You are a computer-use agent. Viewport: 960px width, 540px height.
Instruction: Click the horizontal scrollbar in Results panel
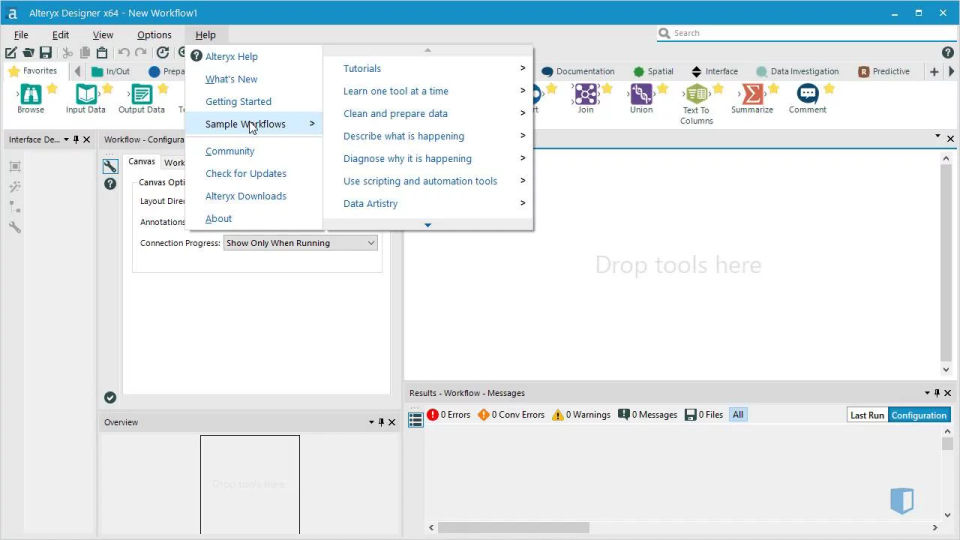513,527
